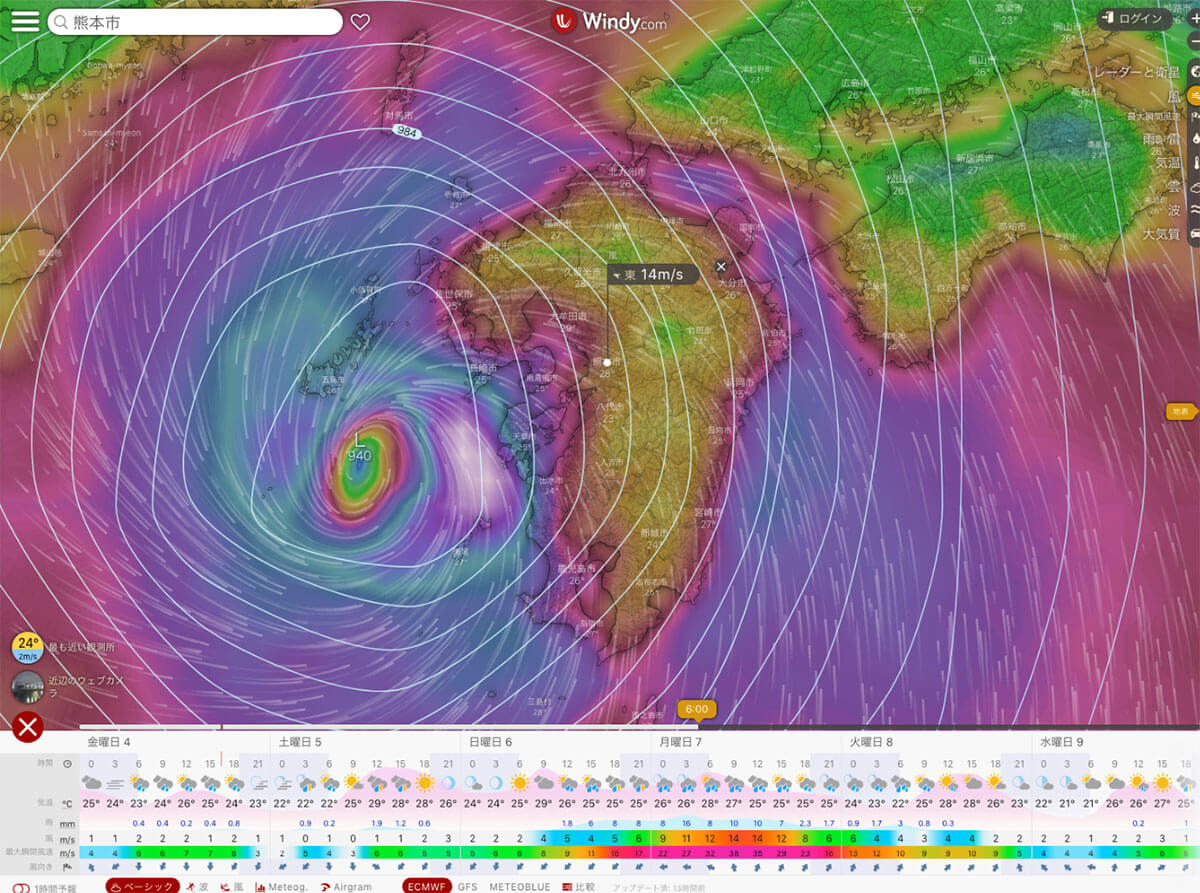Viewport: 1200px width, 893px height.
Task: Change the °C temperature unit
Action: pos(67,803)
